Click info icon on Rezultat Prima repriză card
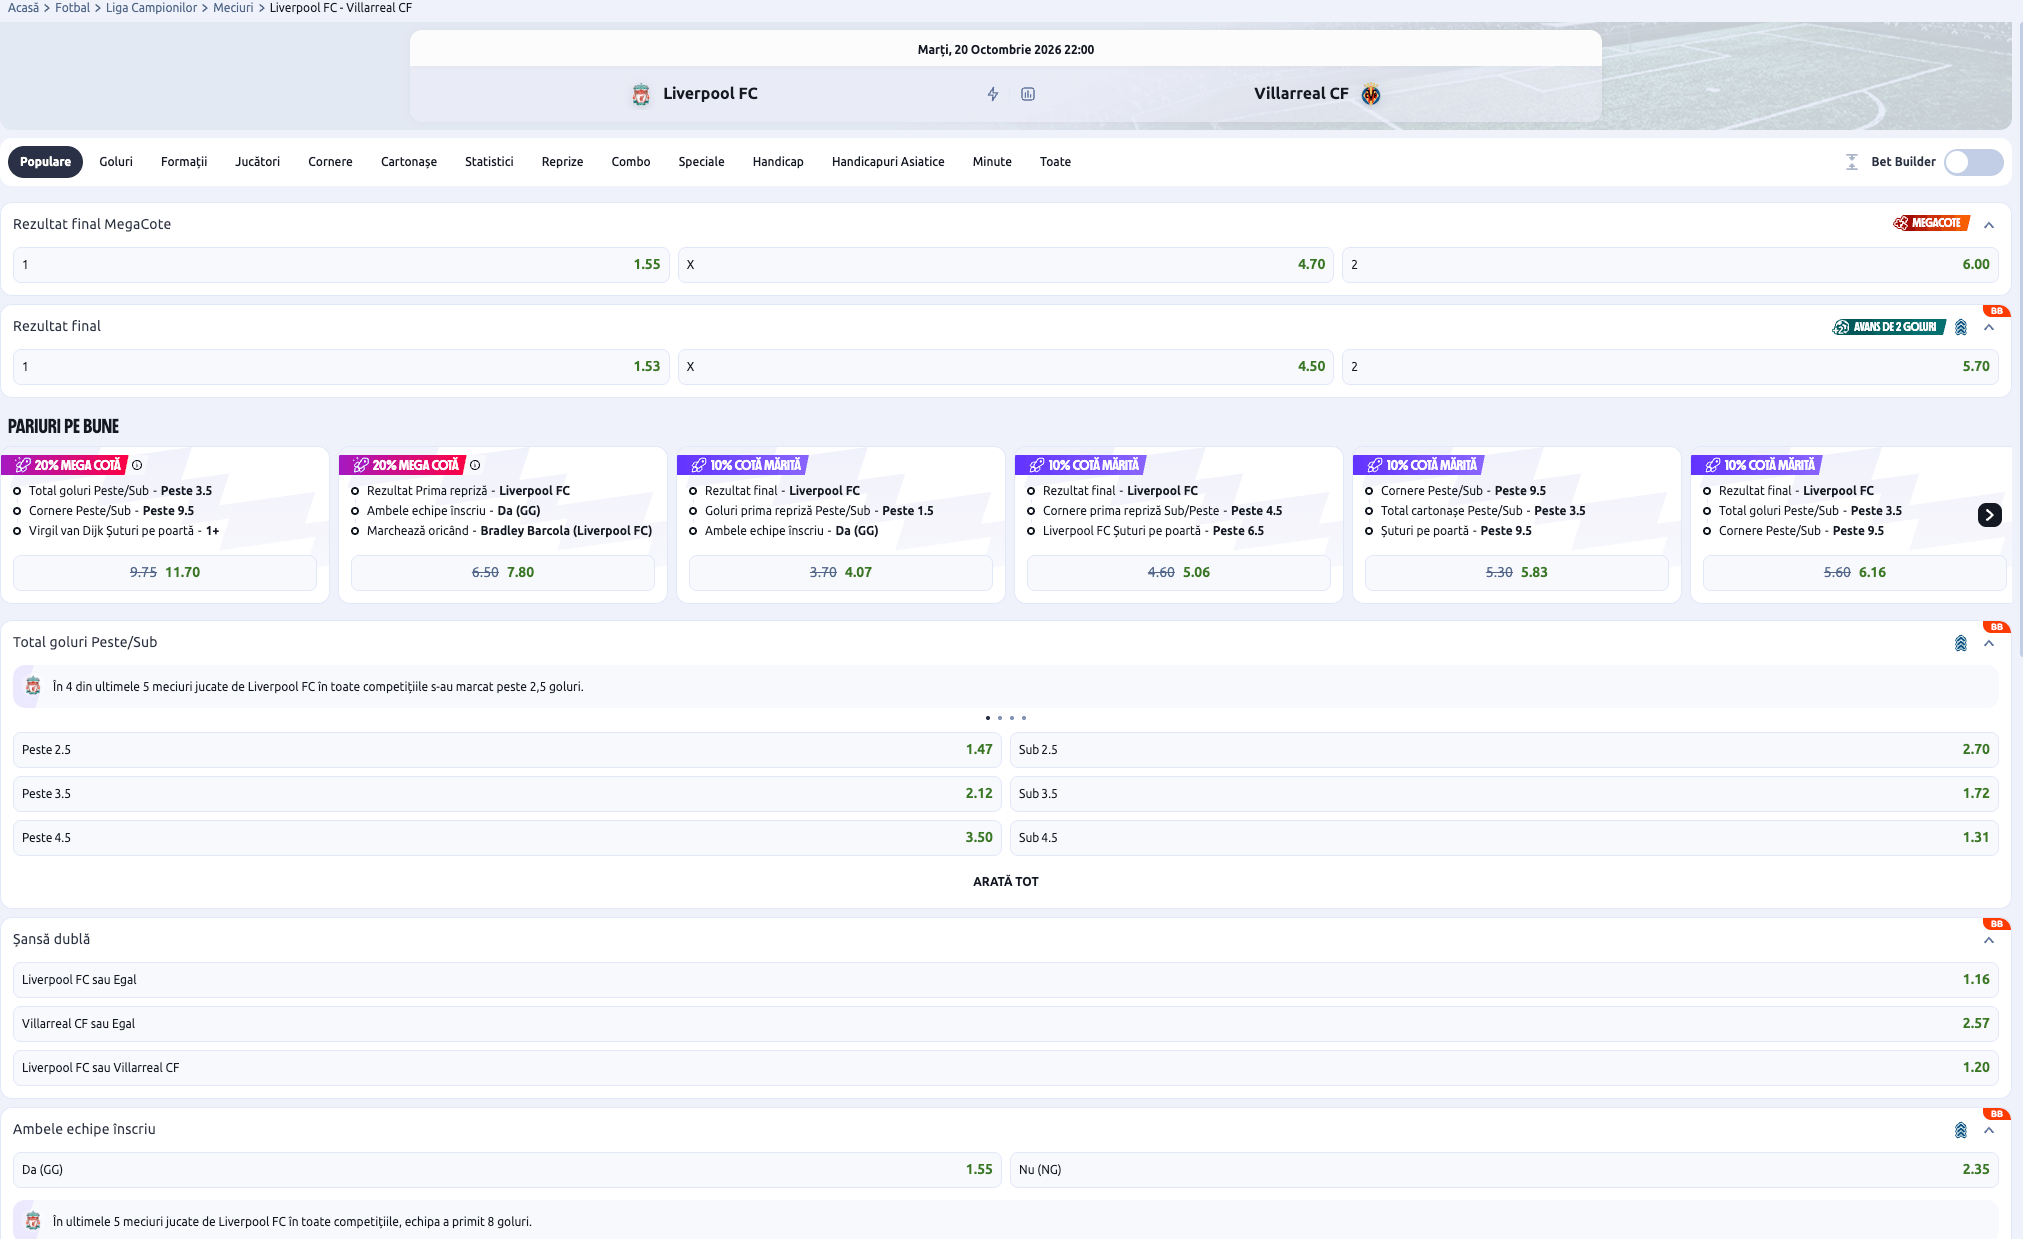The image size is (2023, 1239). pyautogui.click(x=475, y=465)
